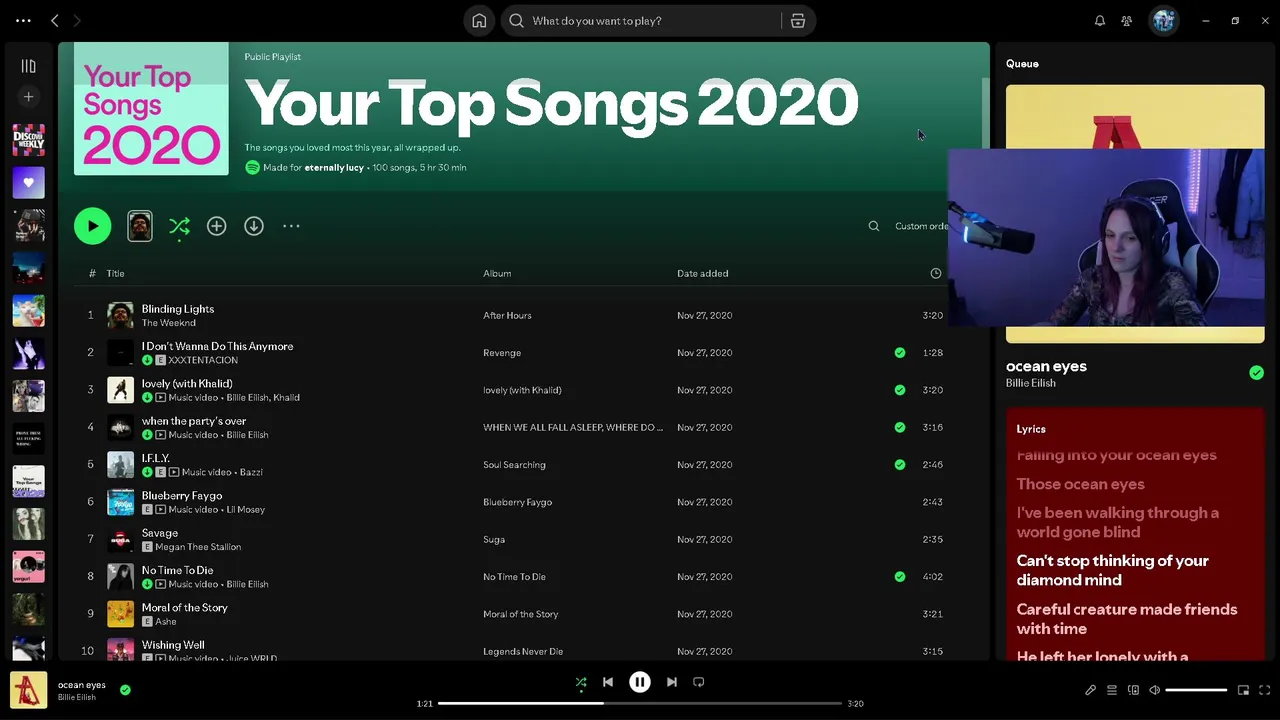The height and width of the screenshot is (720, 1280).
Task: Open Liked Songs heart playlist
Action: (x=28, y=183)
